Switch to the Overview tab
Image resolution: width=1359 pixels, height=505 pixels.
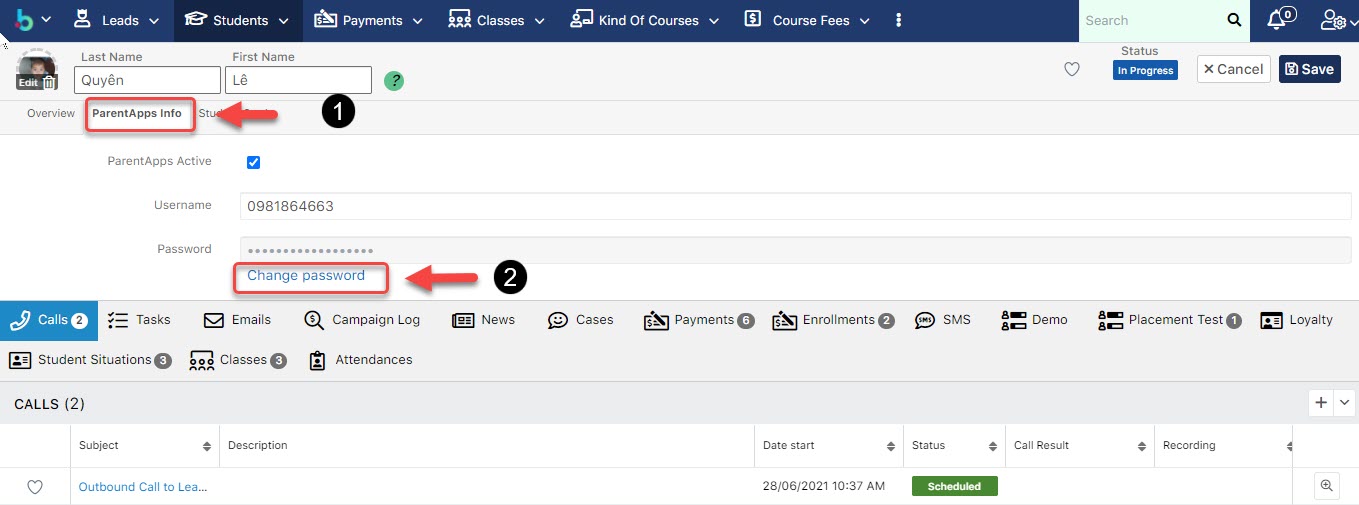tap(51, 113)
